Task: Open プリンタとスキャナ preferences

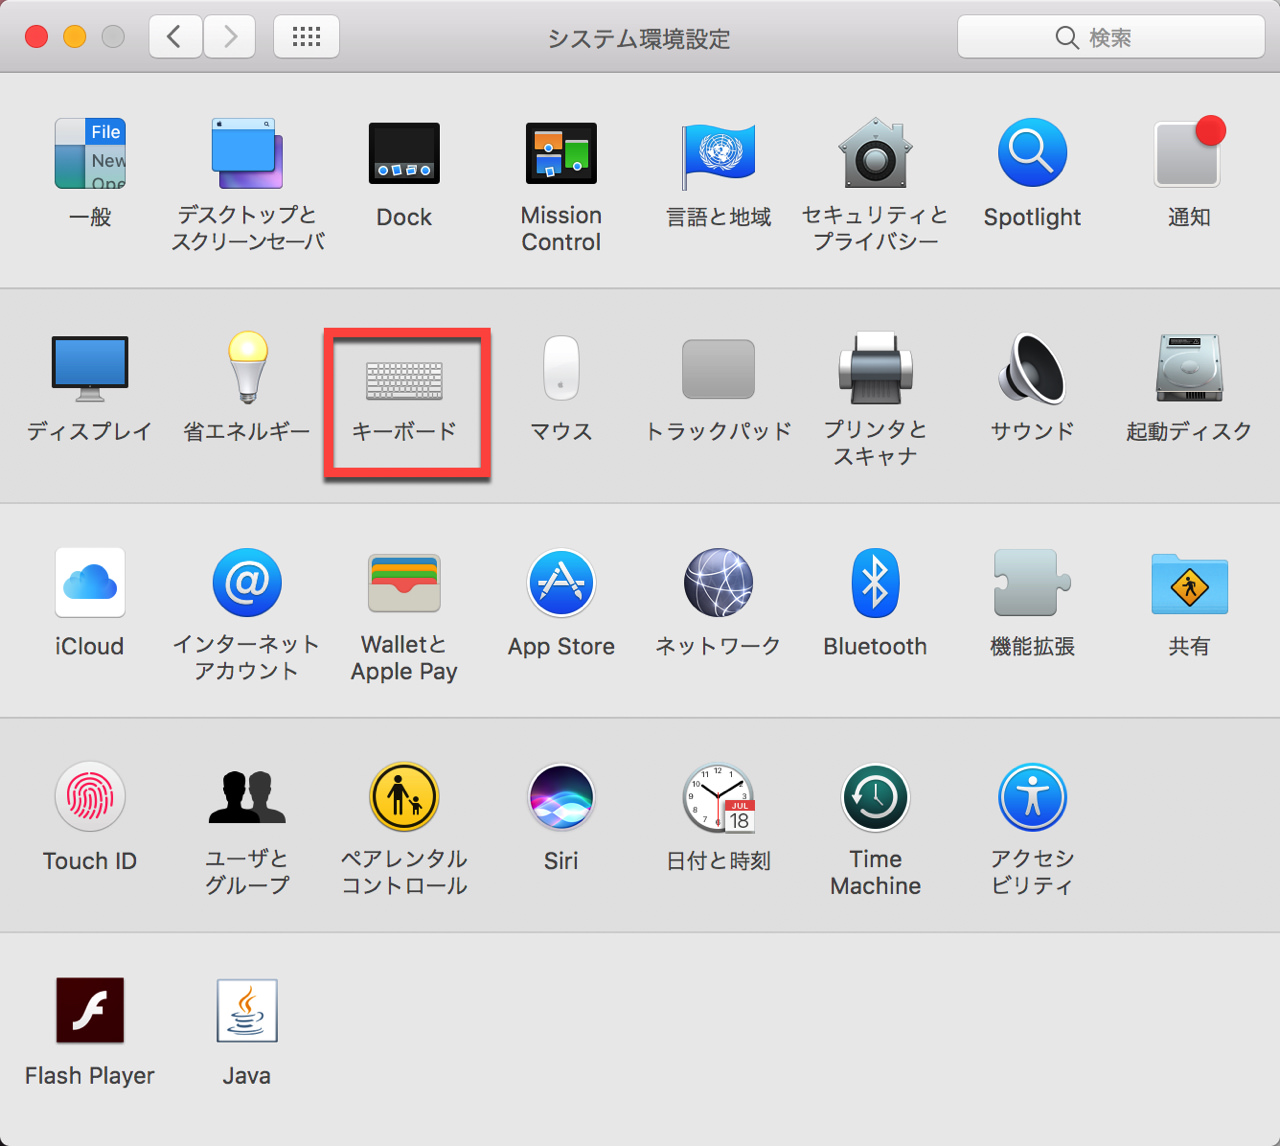Action: click(875, 368)
